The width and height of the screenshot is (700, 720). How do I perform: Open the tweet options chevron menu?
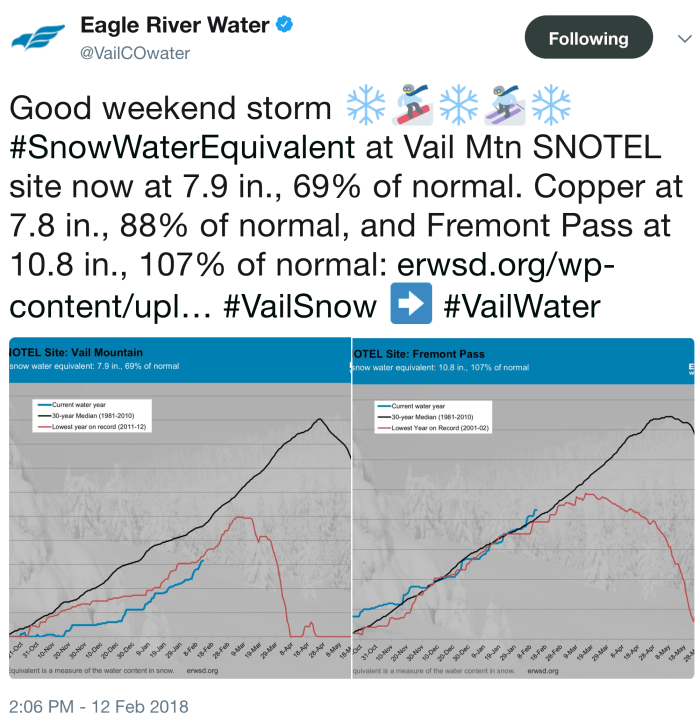pos(671,38)
